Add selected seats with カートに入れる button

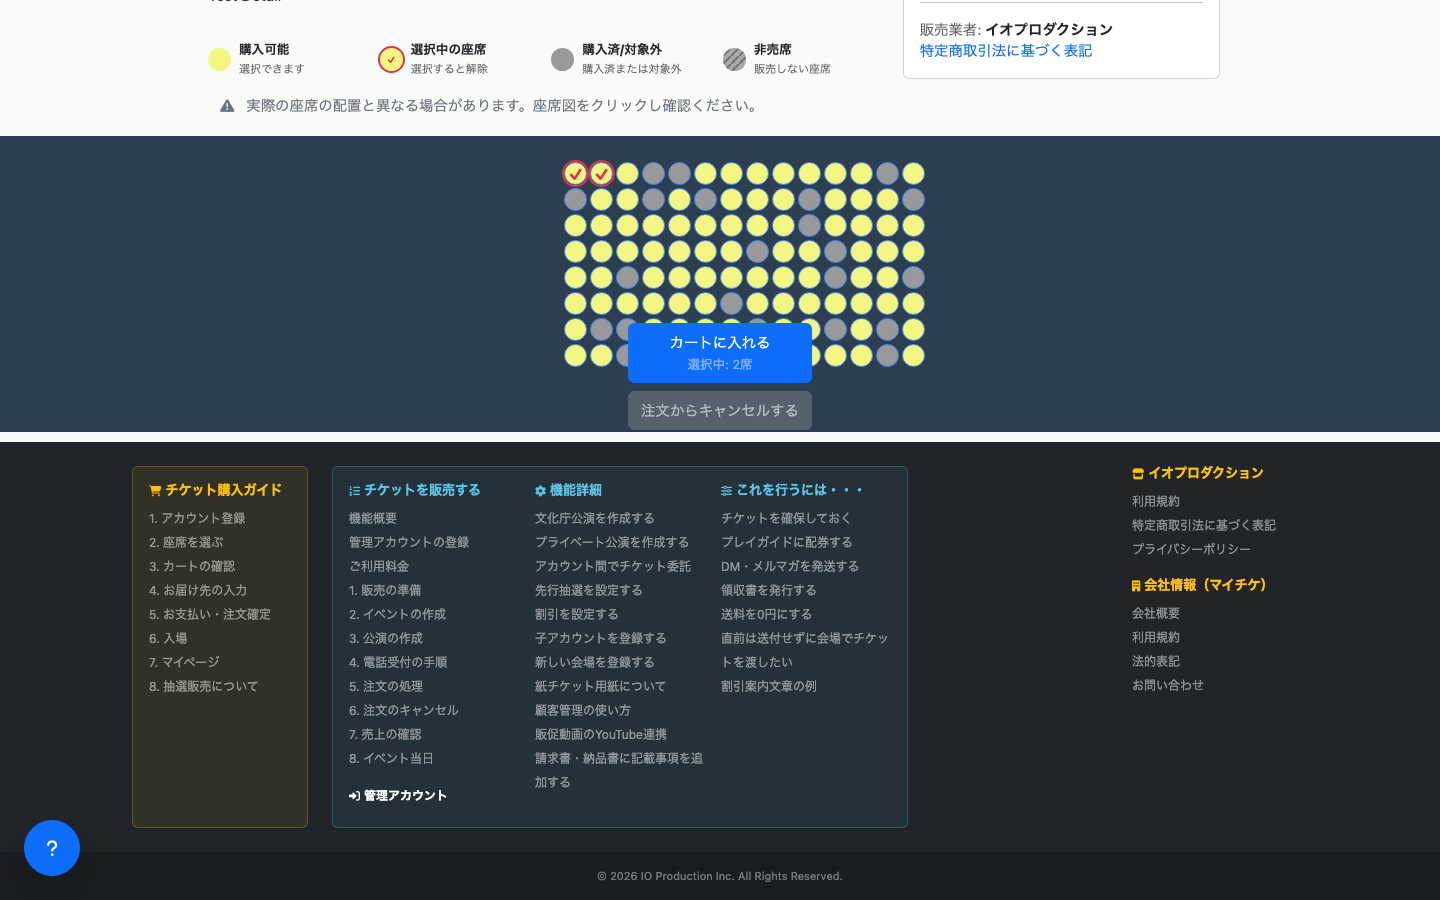720,353
